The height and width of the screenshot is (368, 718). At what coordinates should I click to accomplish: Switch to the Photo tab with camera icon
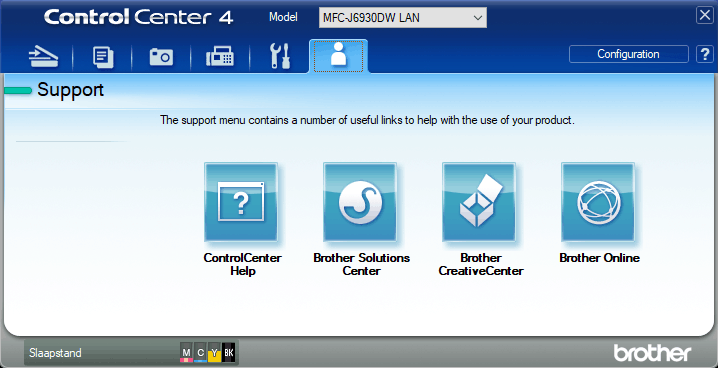pos(161,57)
